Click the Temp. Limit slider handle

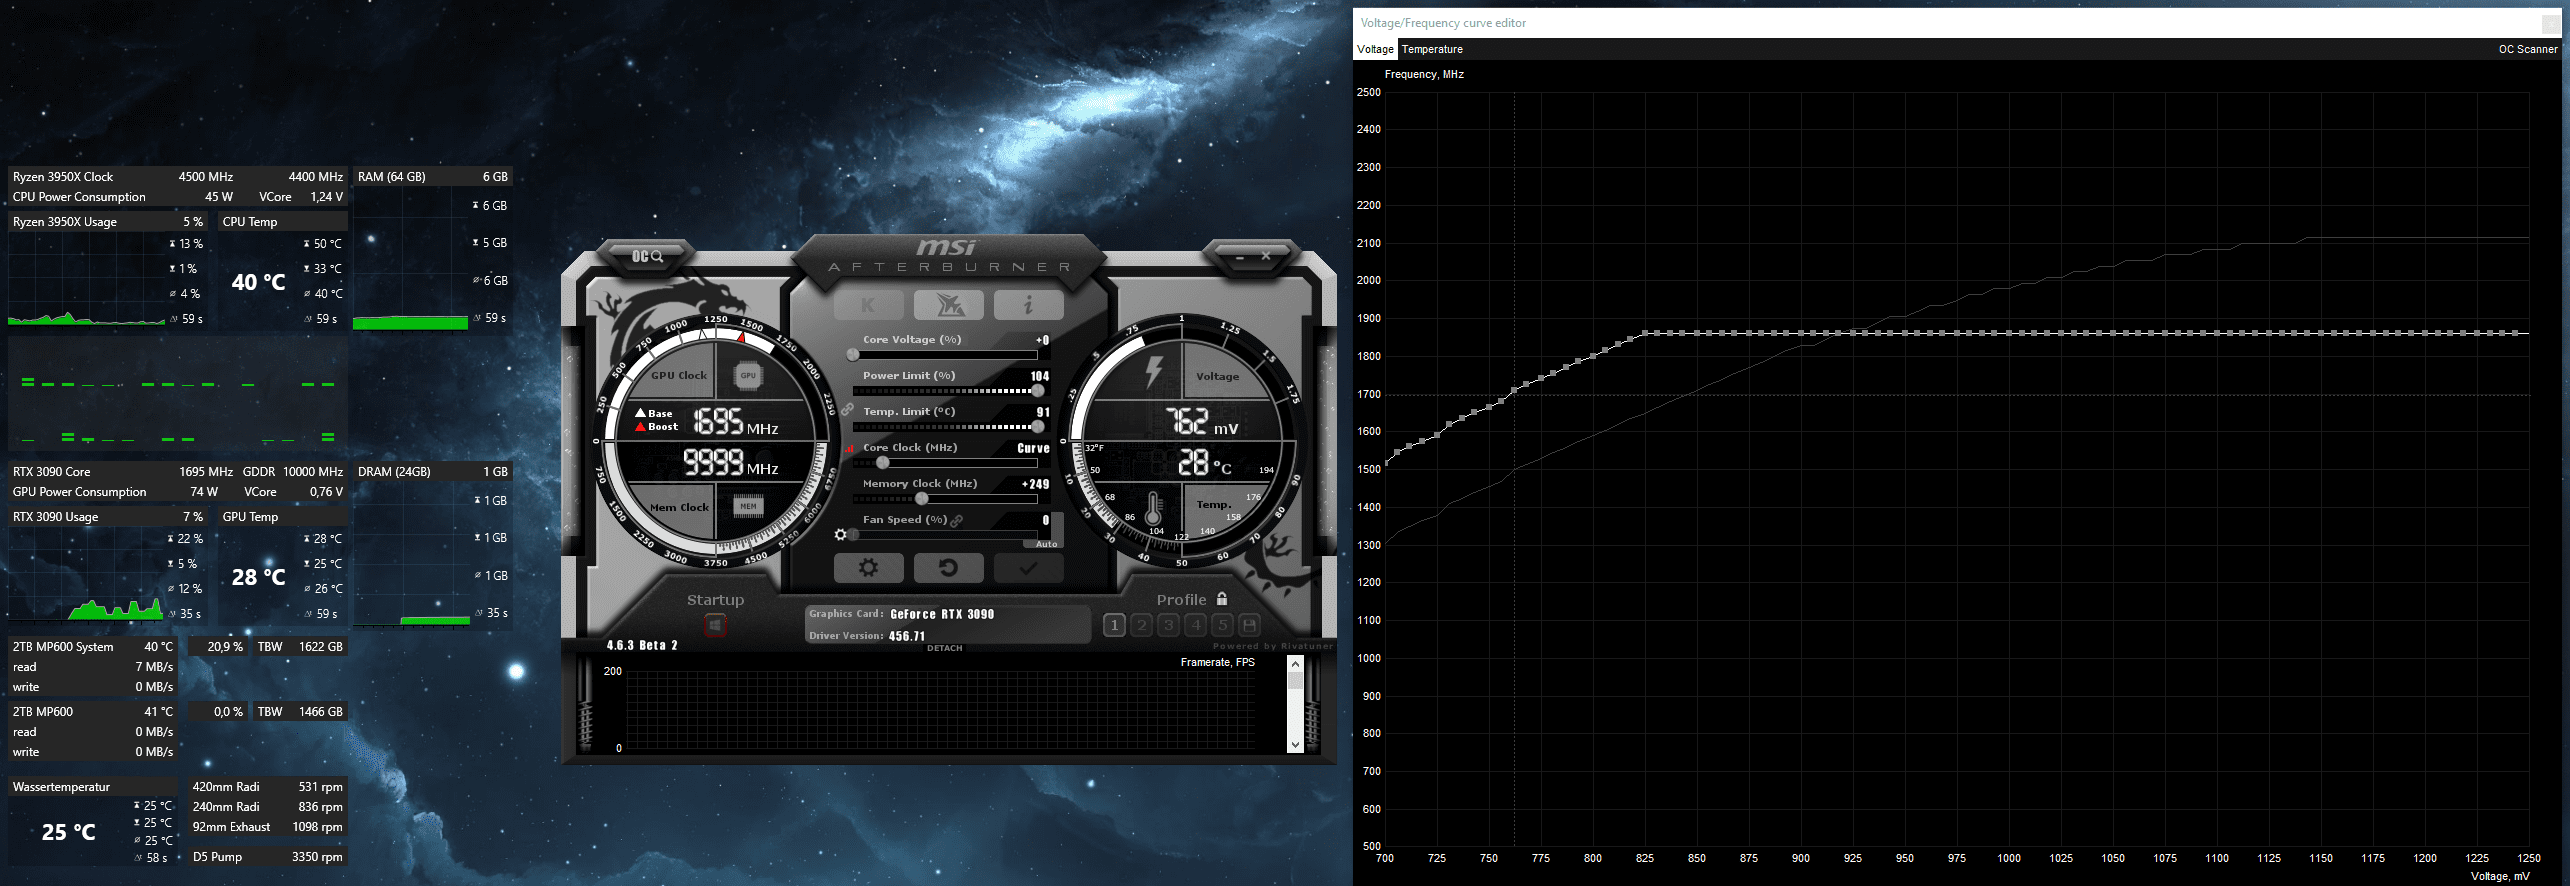click(x=1038, y=426)
